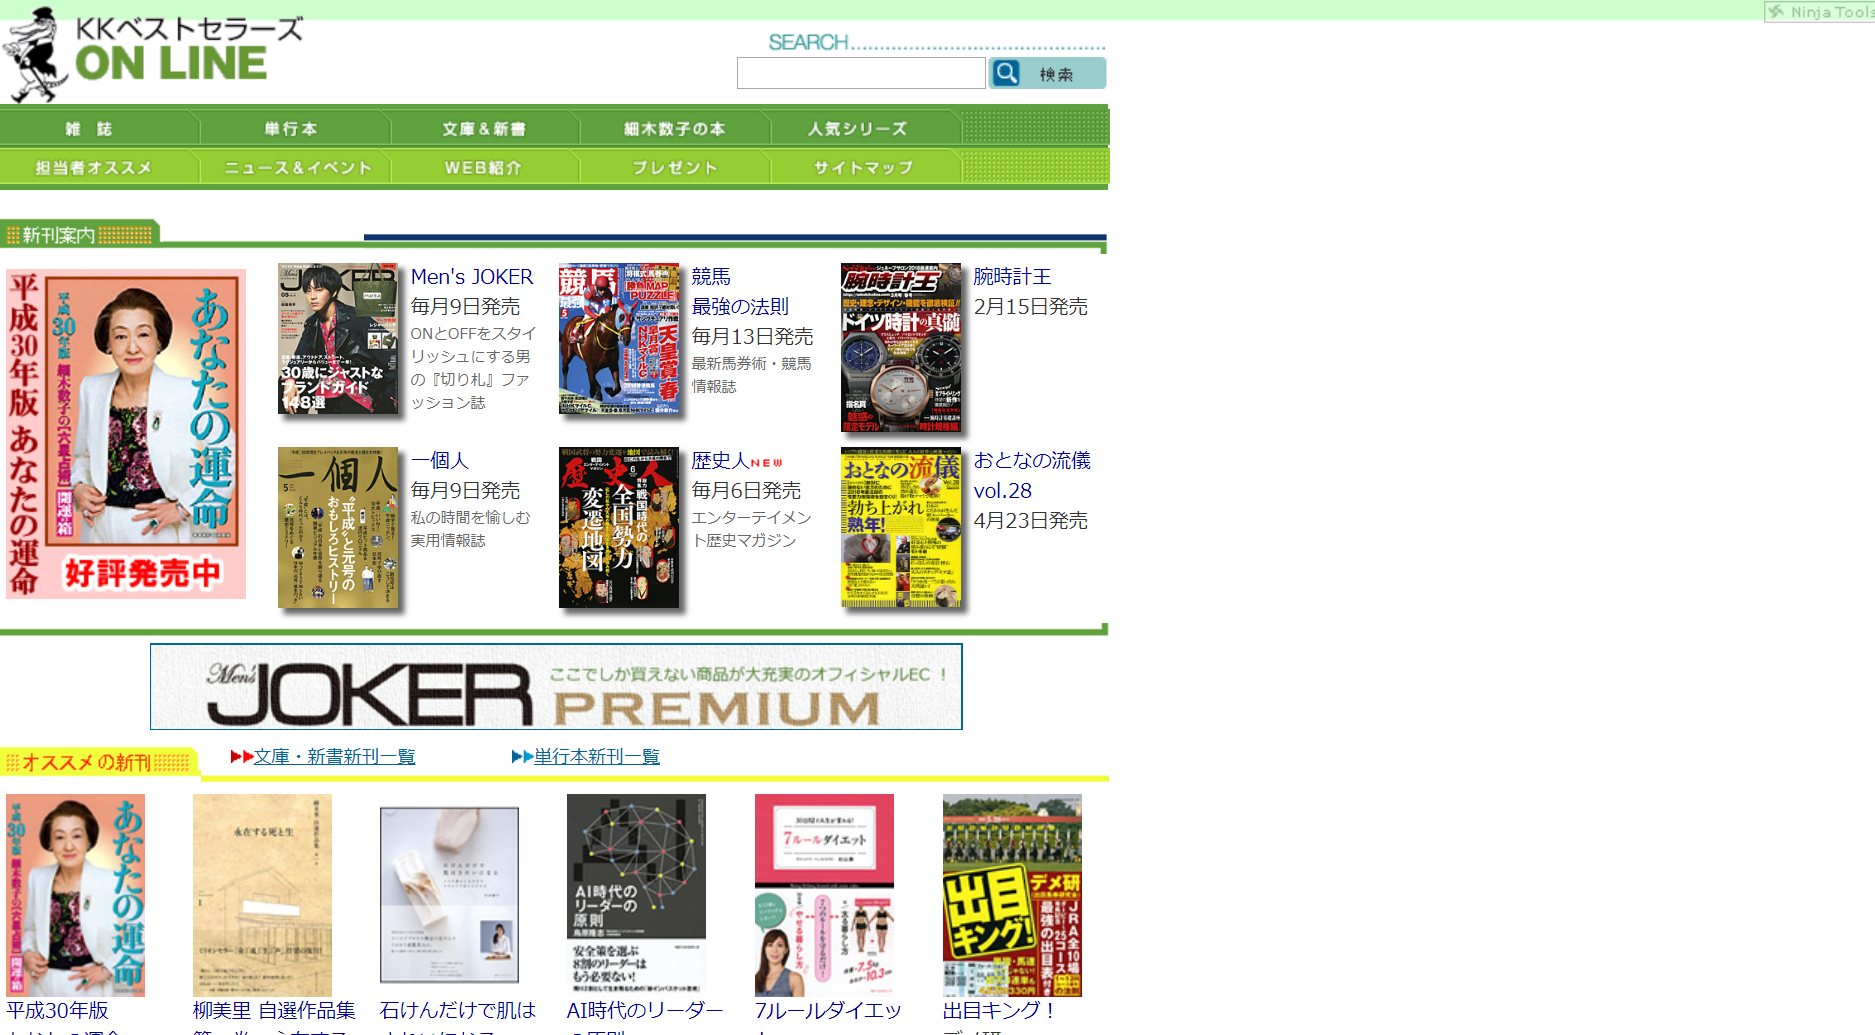
Task: Open the 単行本 menu
Action: pos(294,128)
